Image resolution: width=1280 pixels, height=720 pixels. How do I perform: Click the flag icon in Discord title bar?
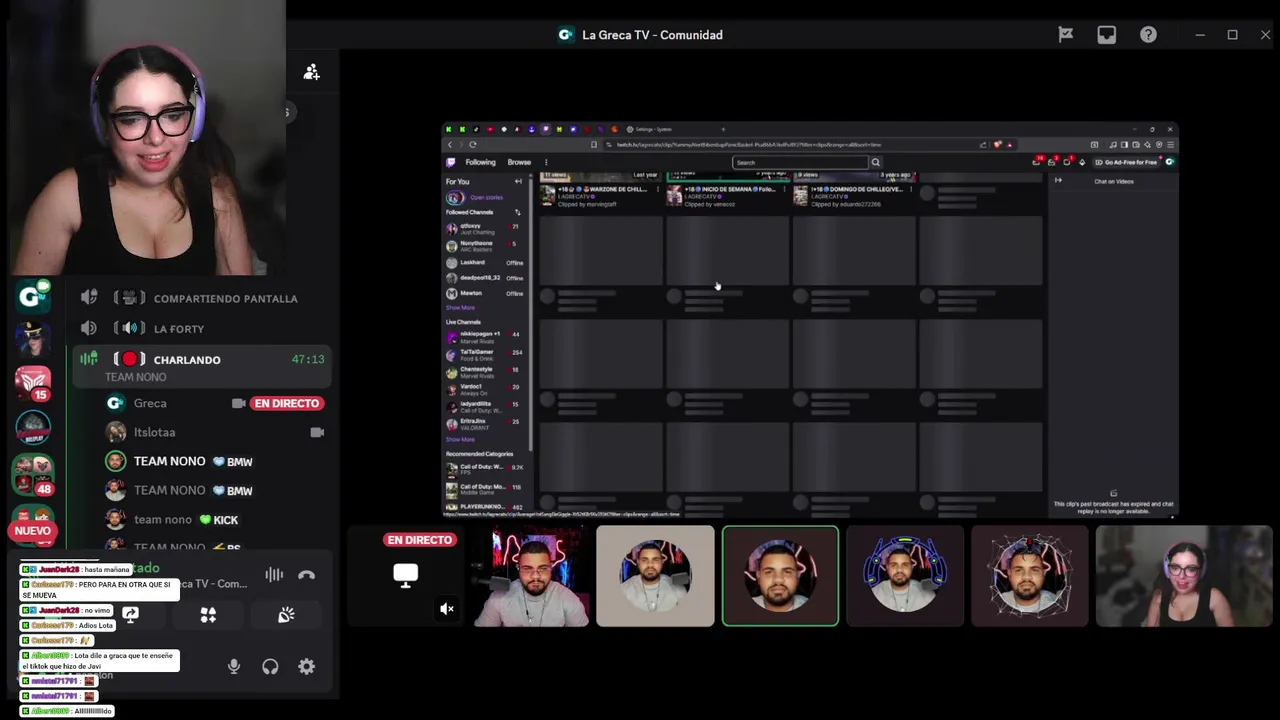(x=1065, y=35)
